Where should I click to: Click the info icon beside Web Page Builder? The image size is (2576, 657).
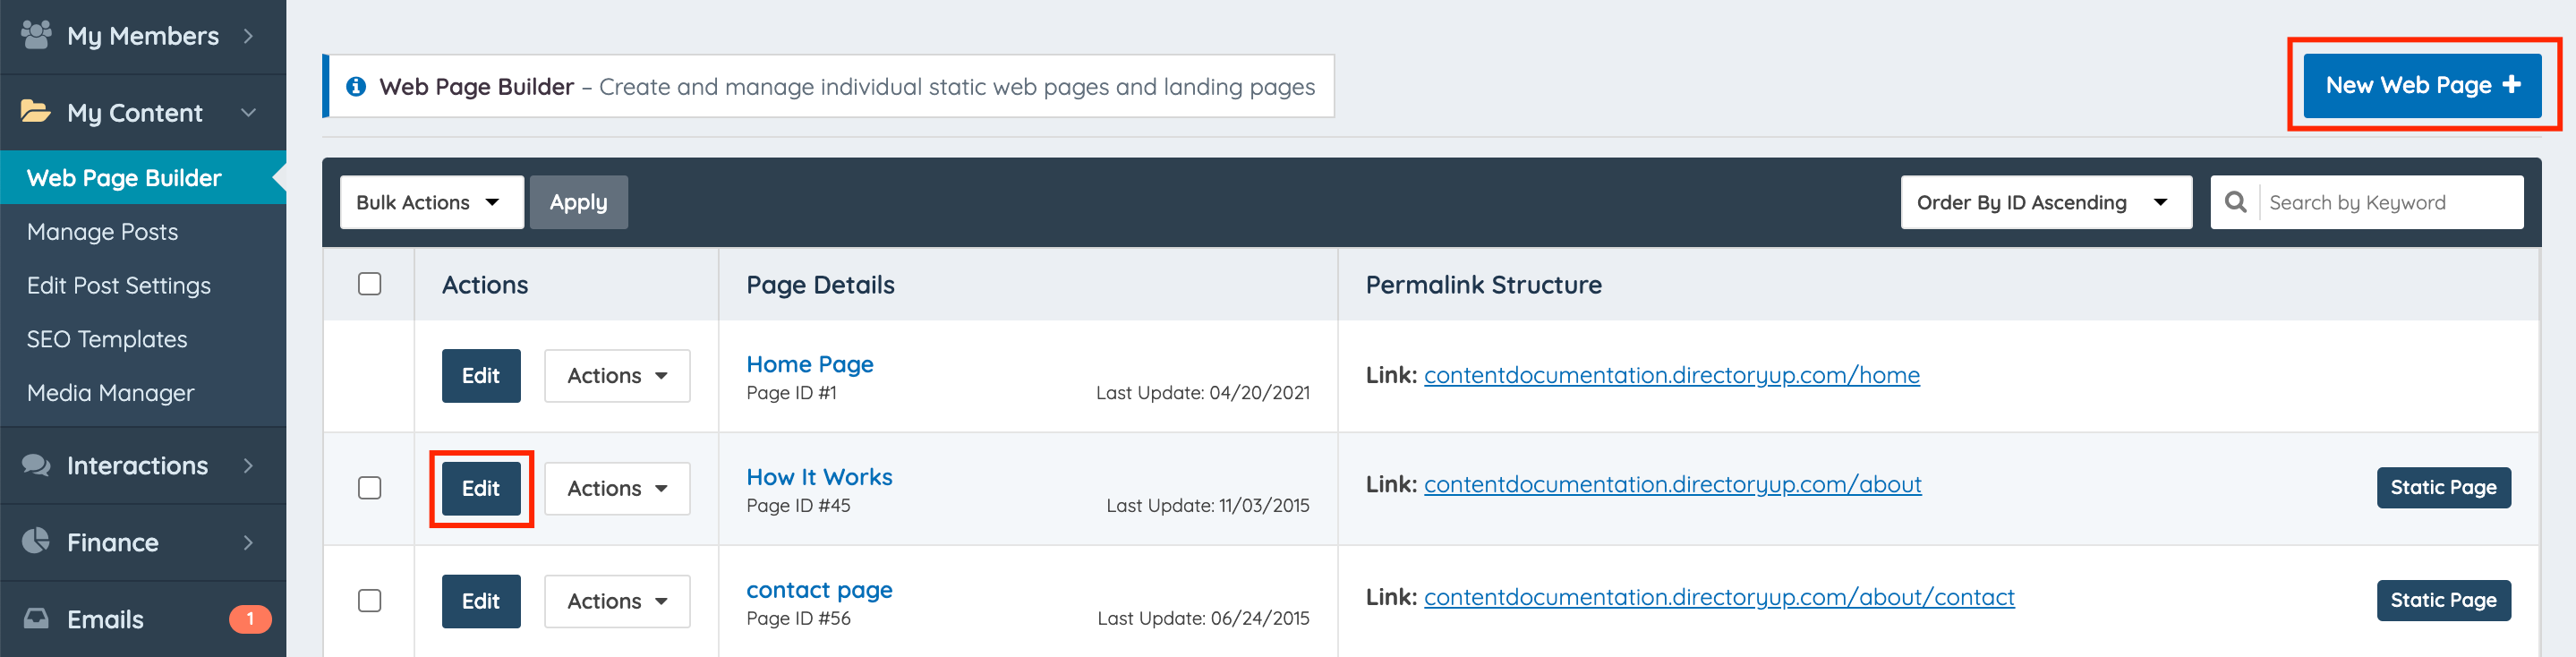[357, 86]
